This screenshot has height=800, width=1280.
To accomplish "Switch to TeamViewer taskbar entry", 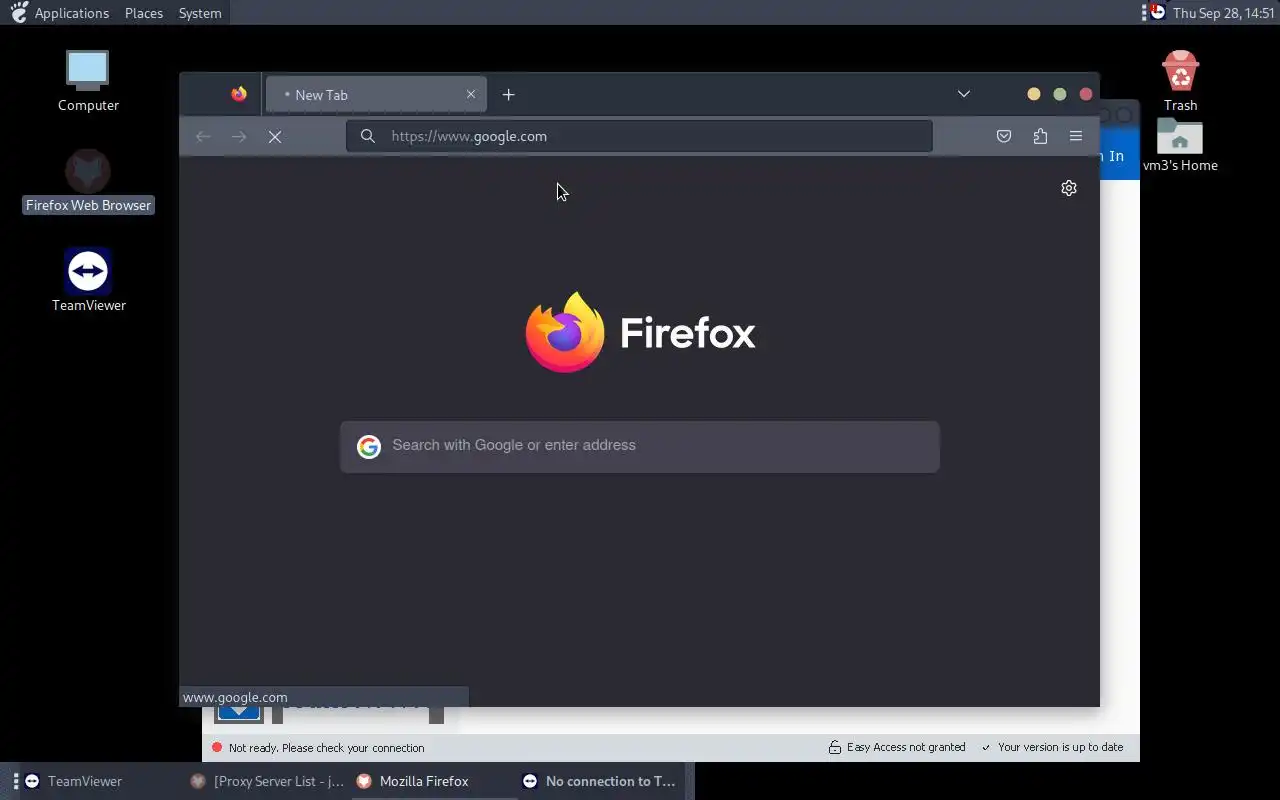I will click(x=97, y=781).
